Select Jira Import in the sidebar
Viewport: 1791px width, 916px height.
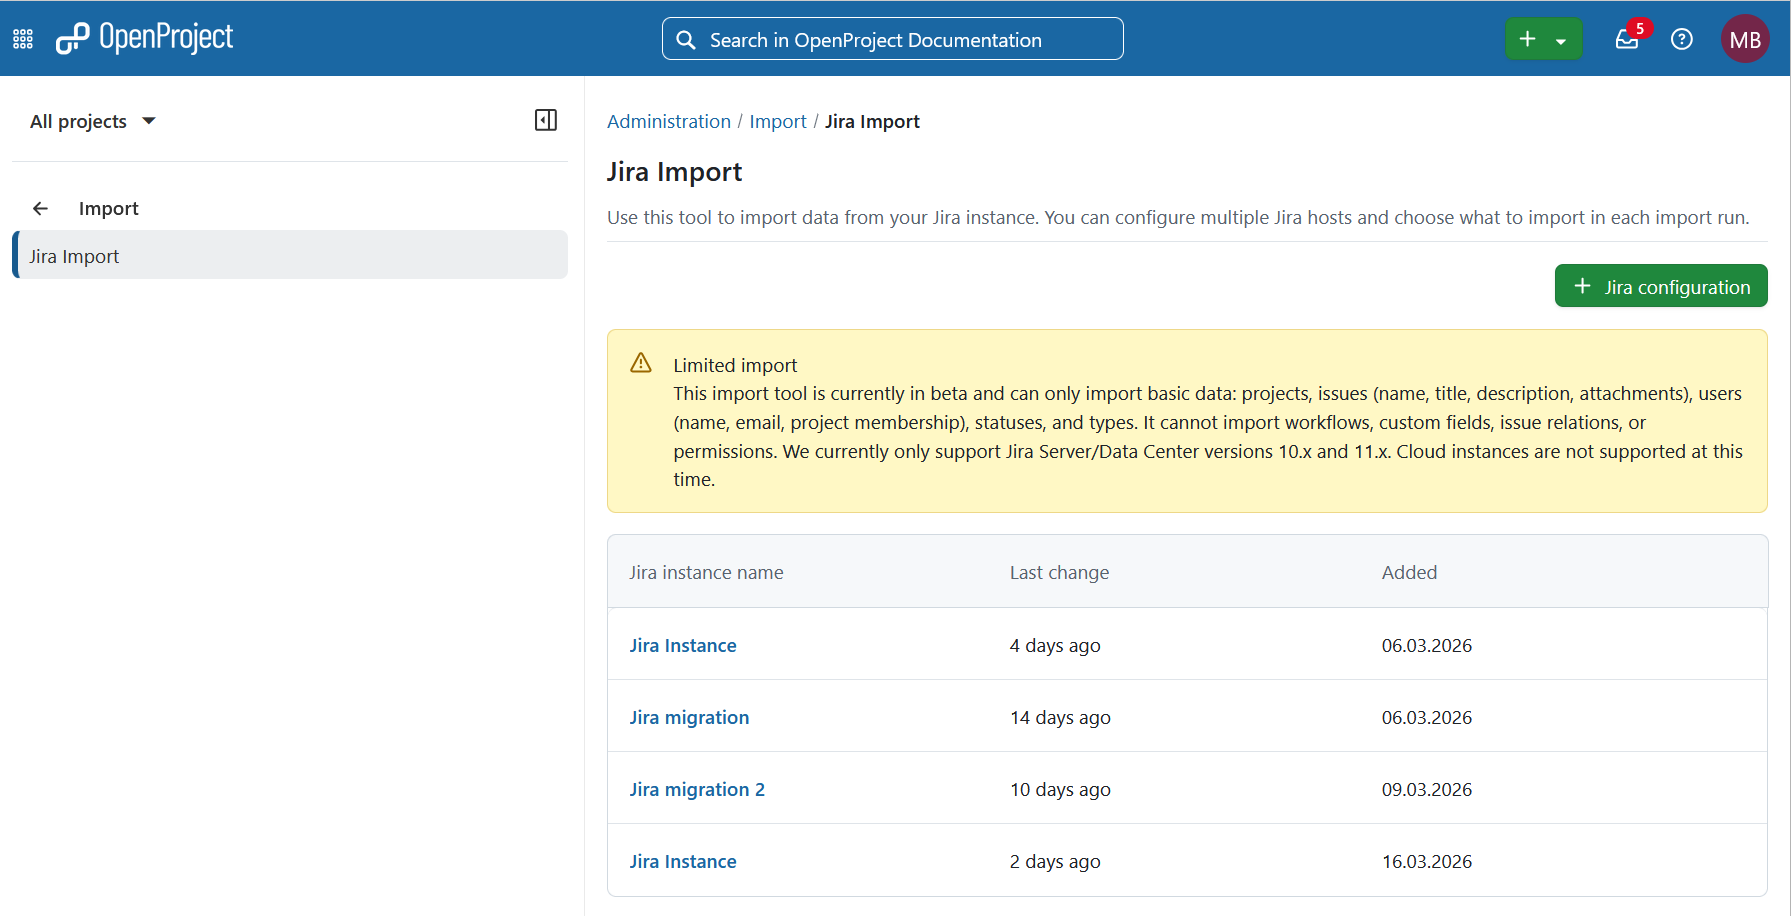[74, 255]
